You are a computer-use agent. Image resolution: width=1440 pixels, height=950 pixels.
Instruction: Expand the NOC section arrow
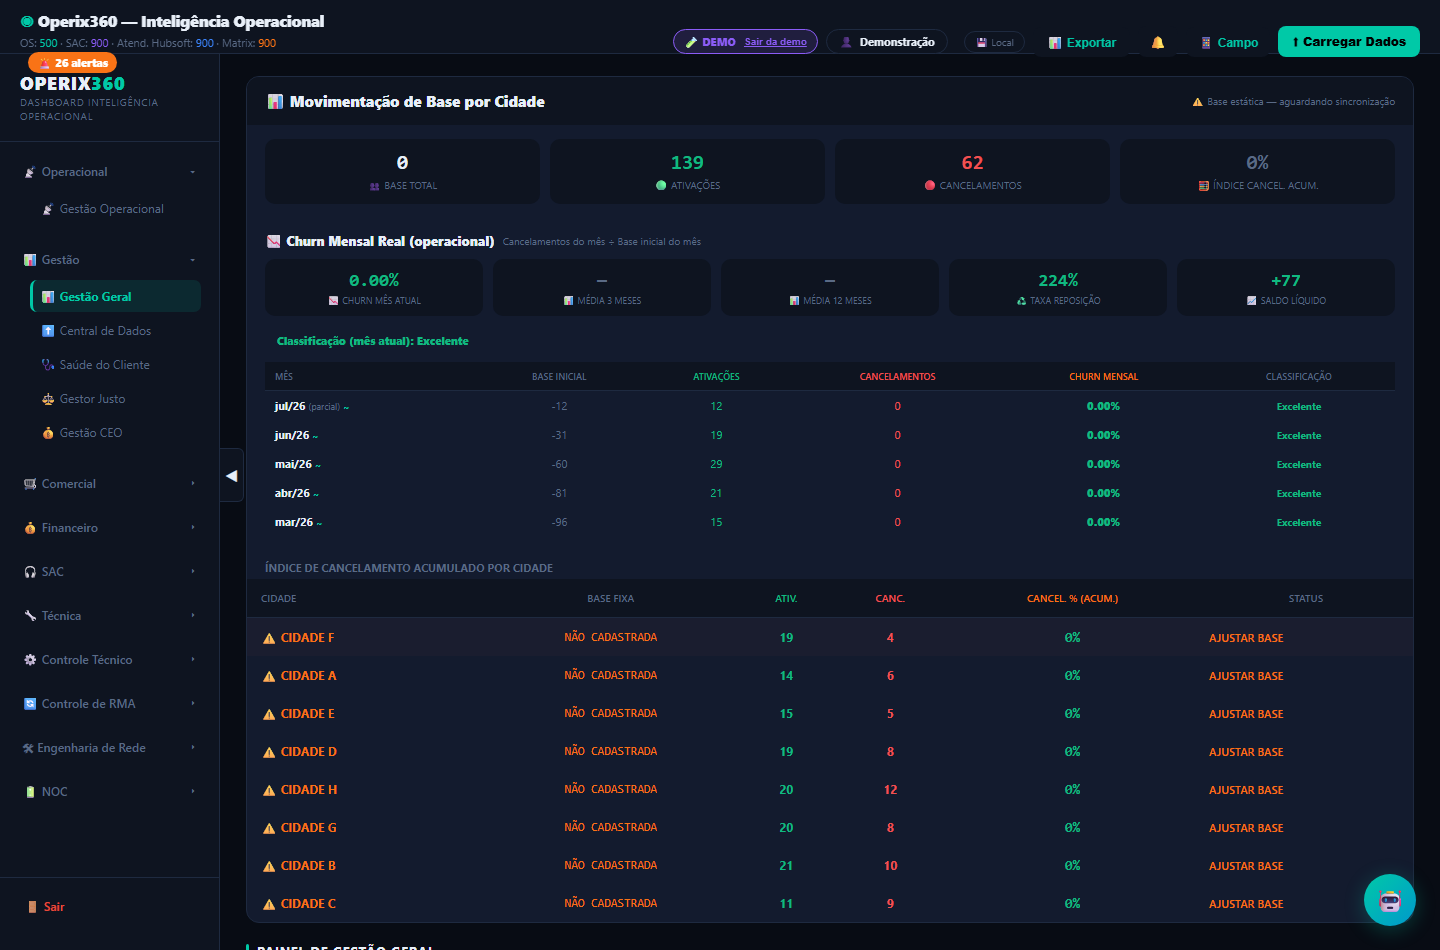click(193, 792)
